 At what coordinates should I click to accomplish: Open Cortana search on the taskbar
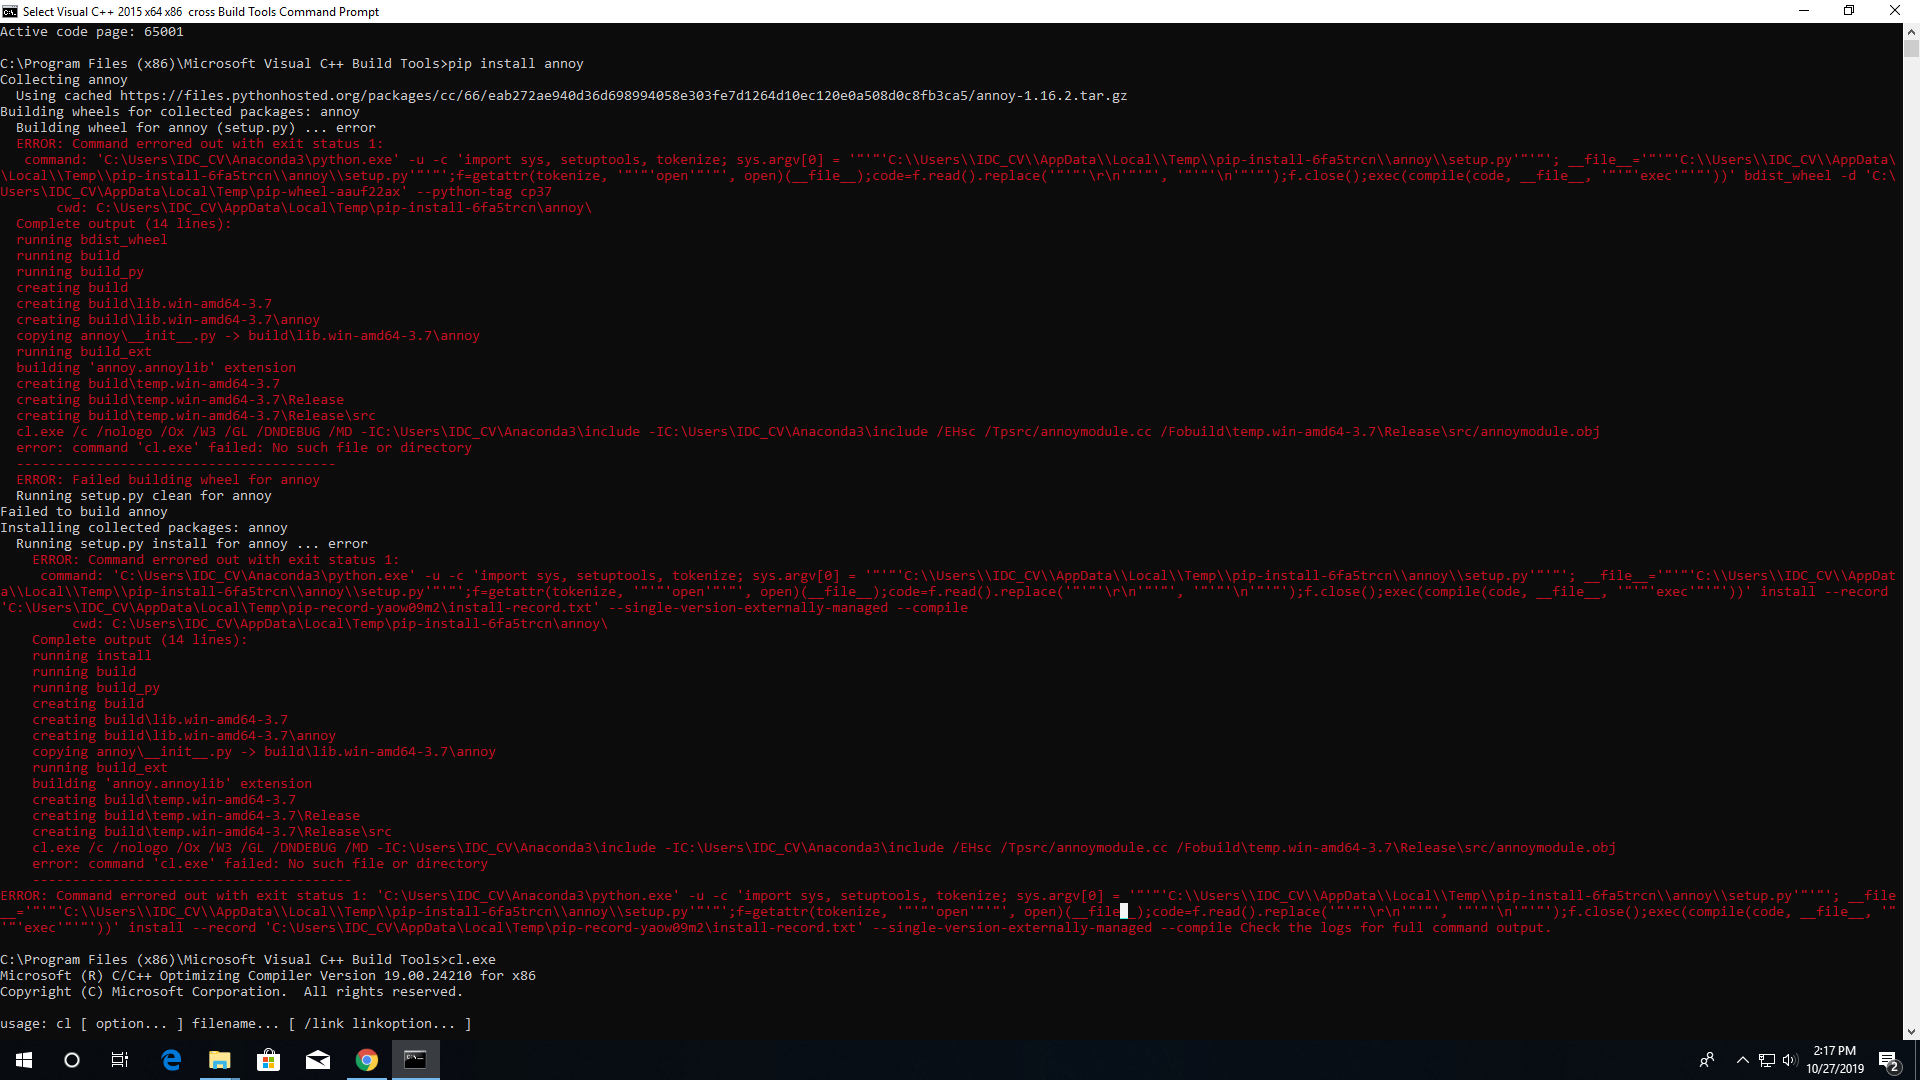click(x=71, y=1059)
